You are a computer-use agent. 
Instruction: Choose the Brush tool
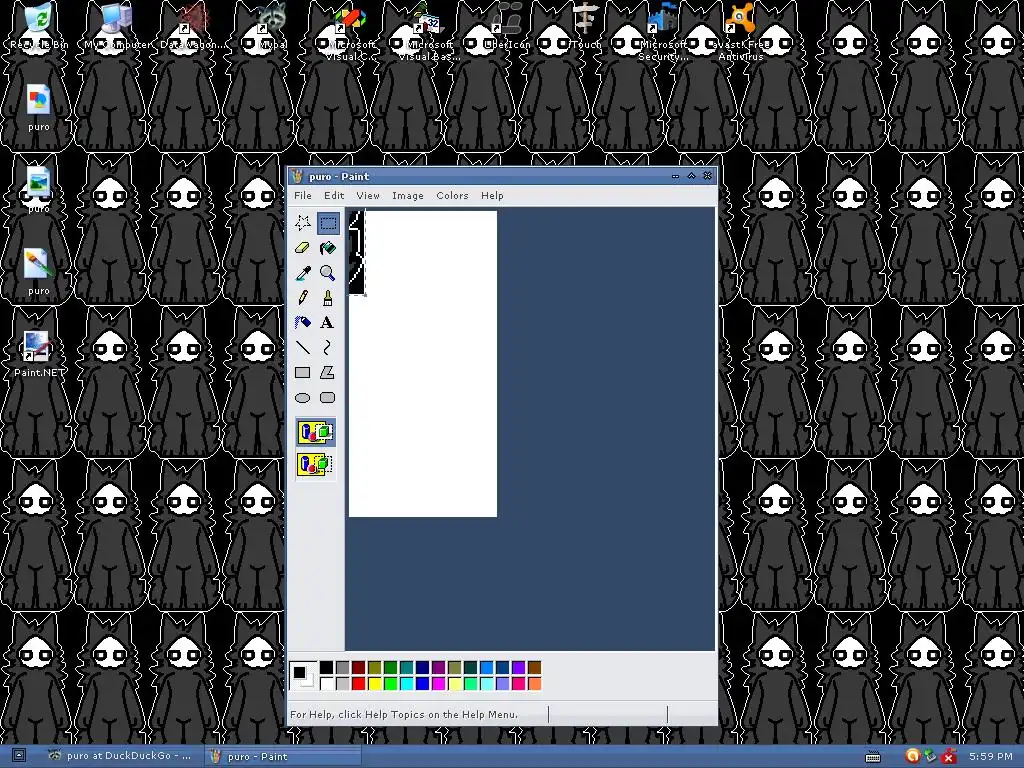[328, 298]
